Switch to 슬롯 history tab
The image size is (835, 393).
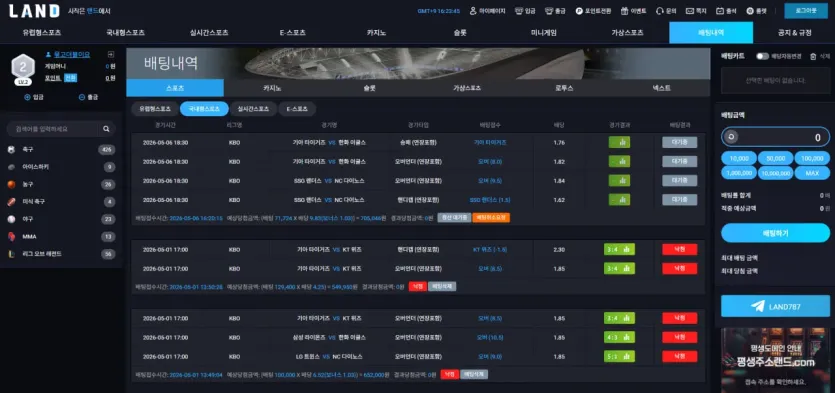370,88
